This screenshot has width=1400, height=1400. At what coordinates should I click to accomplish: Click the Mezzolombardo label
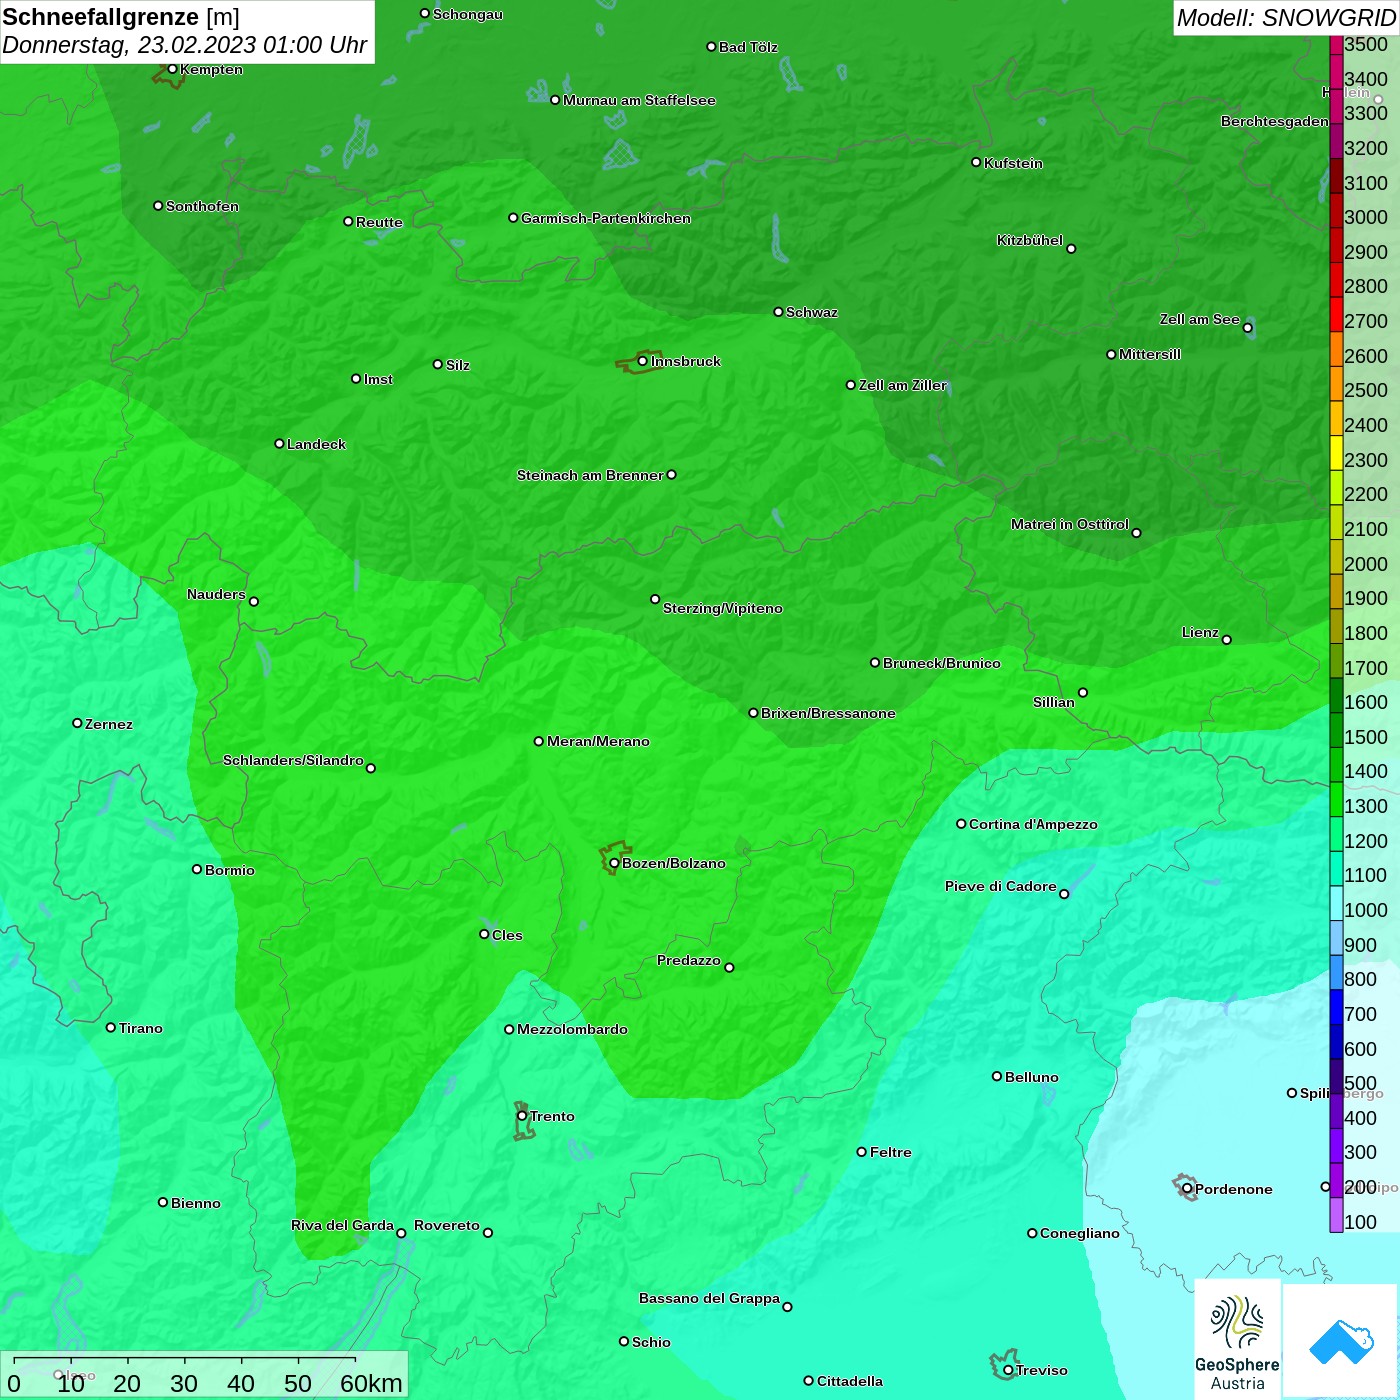point(572,1029)
